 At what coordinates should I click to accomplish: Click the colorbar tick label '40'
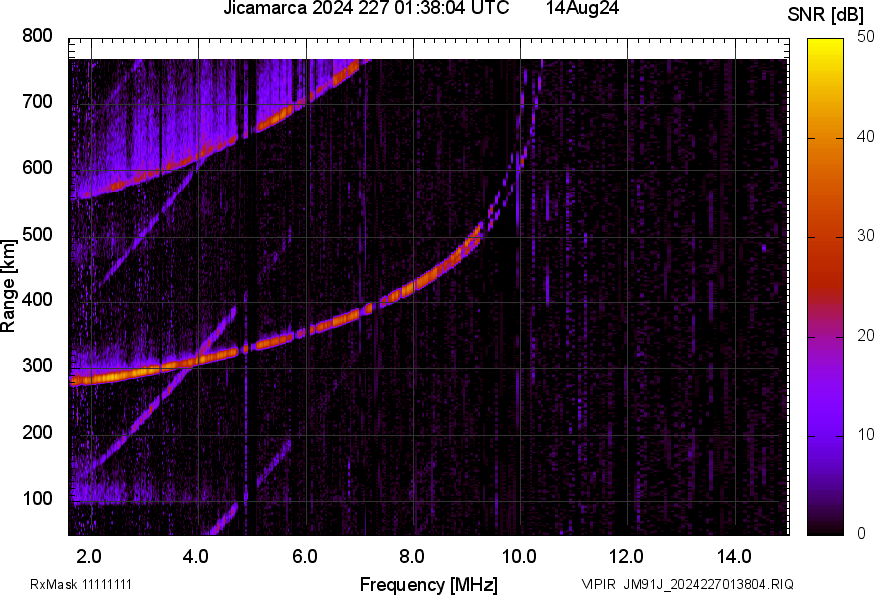pyautogui.click(x=865, y=136)
